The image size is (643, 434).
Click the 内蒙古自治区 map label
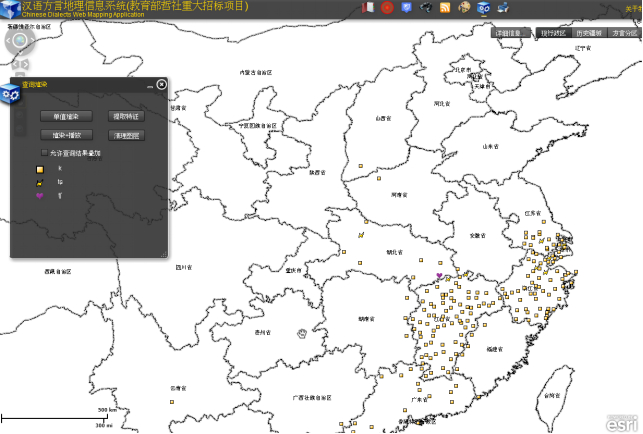click(x=256, y=72)
